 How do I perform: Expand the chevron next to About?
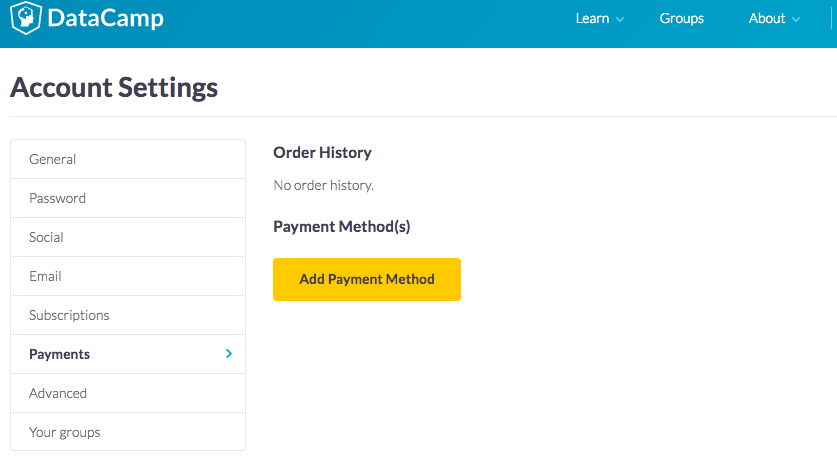796,19
